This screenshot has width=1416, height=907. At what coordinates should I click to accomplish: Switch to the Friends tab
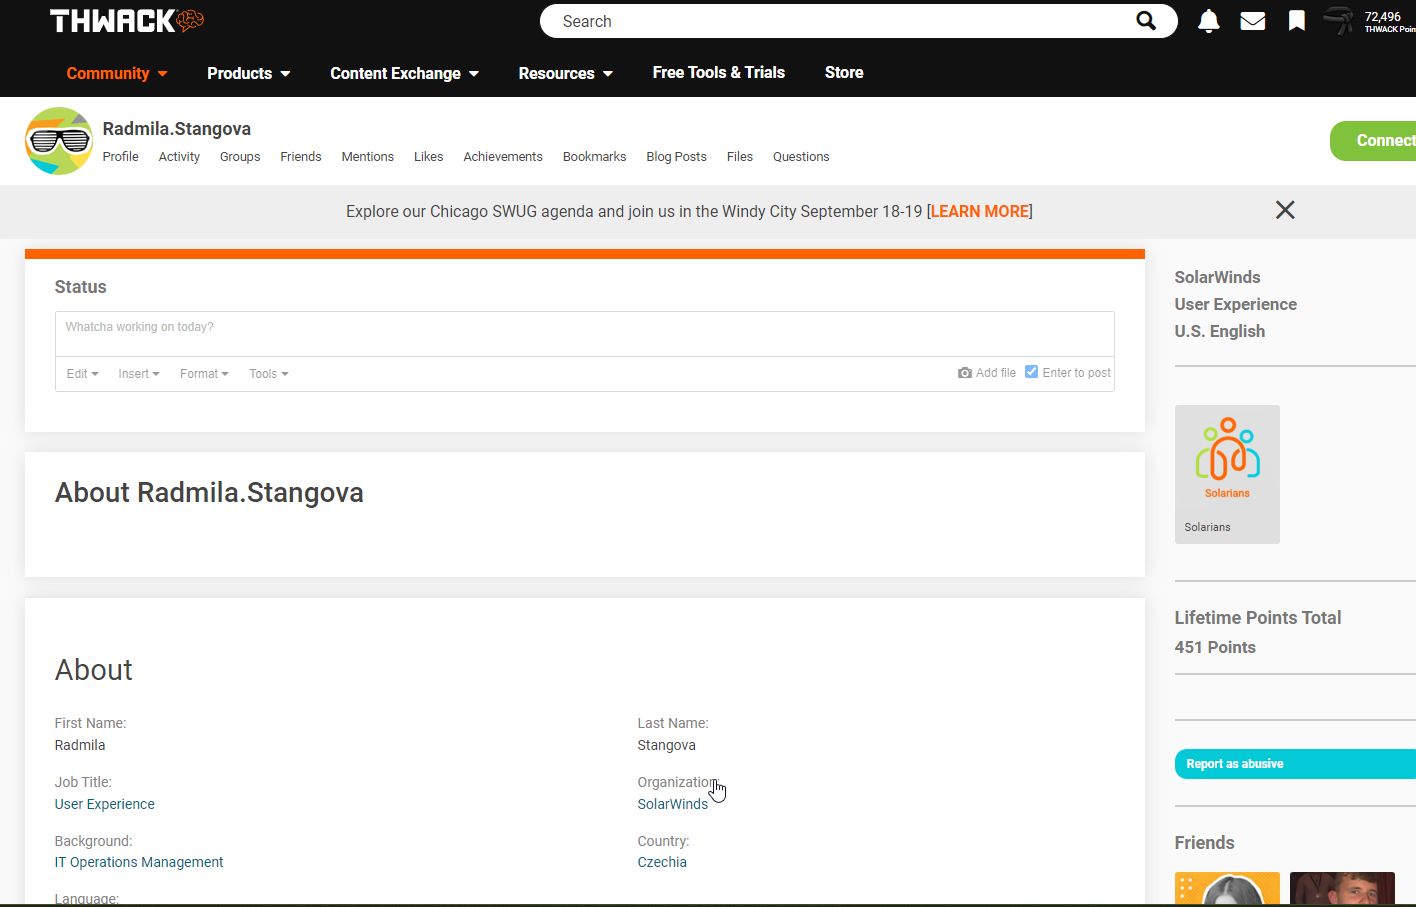click(301, 157)
